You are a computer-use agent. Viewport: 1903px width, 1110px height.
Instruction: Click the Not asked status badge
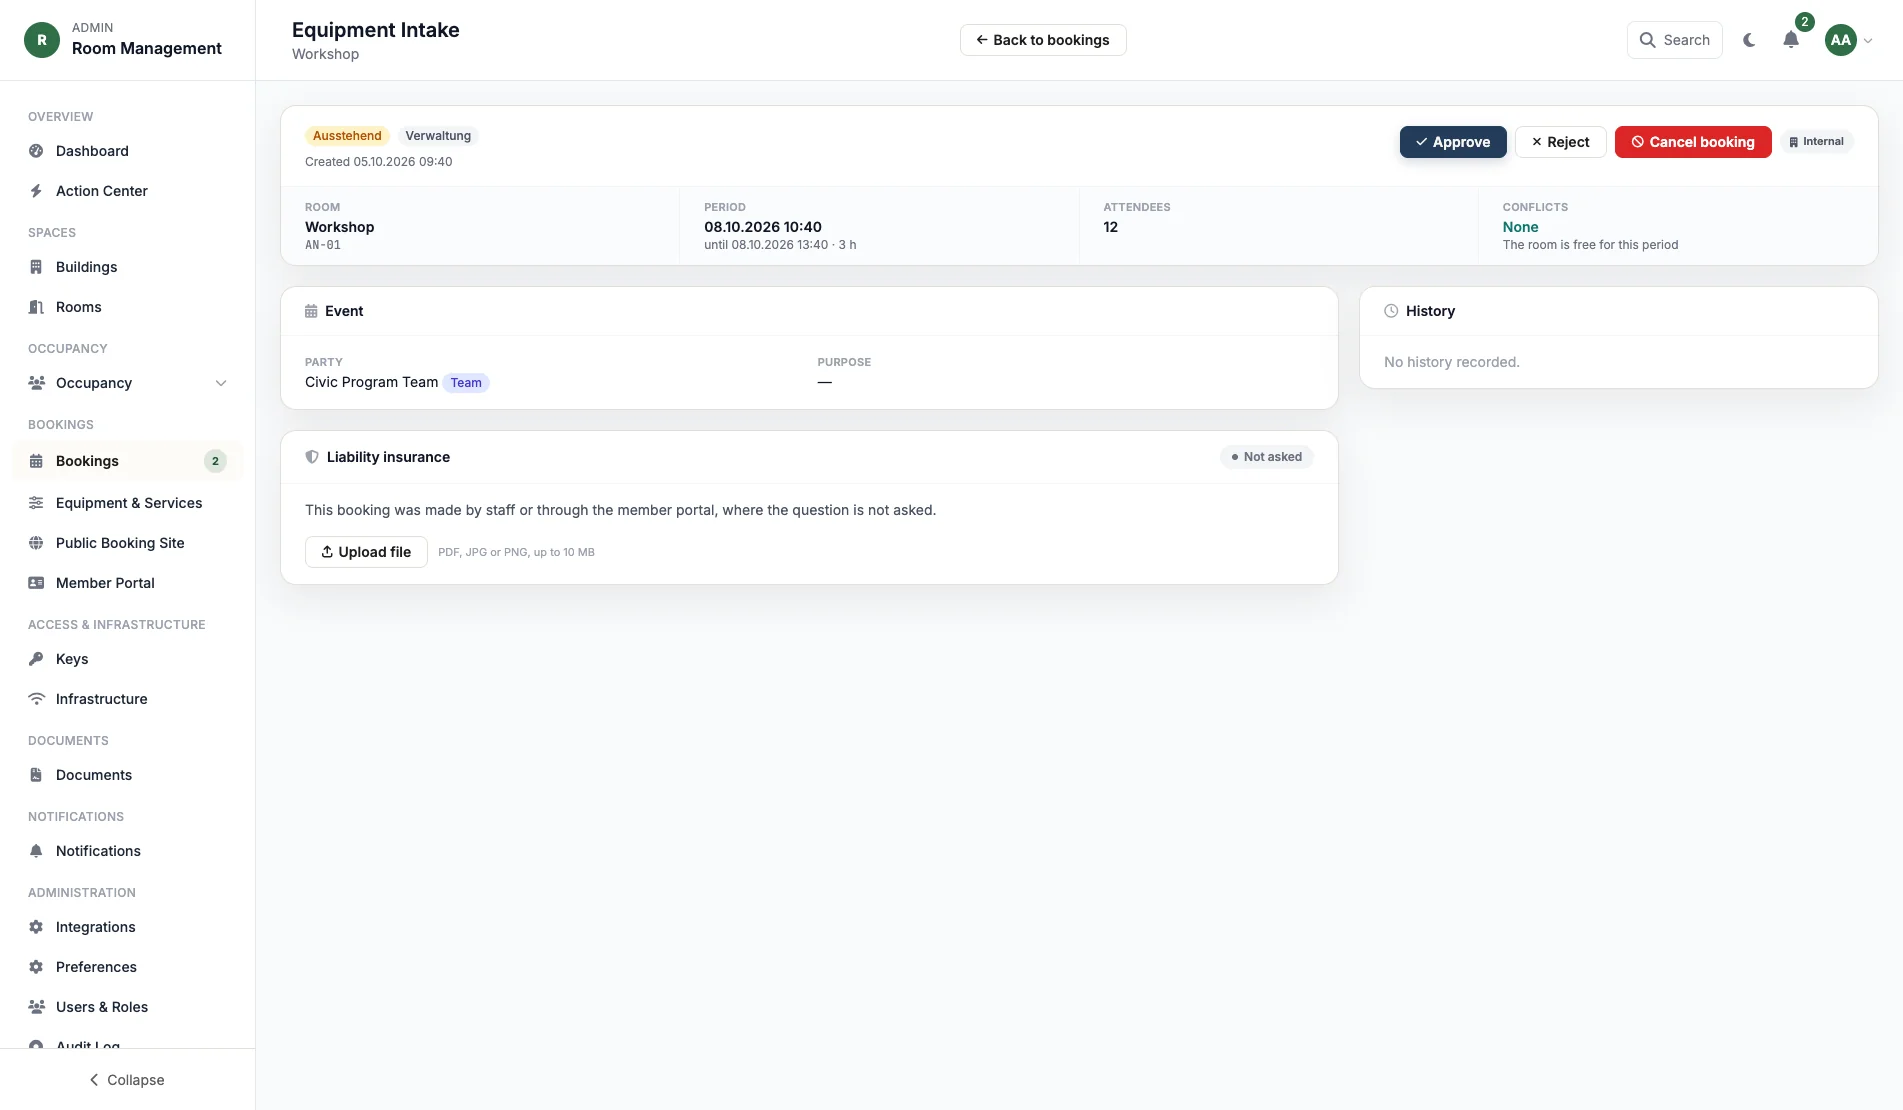pyautogui.click(x=1267, y=457)
